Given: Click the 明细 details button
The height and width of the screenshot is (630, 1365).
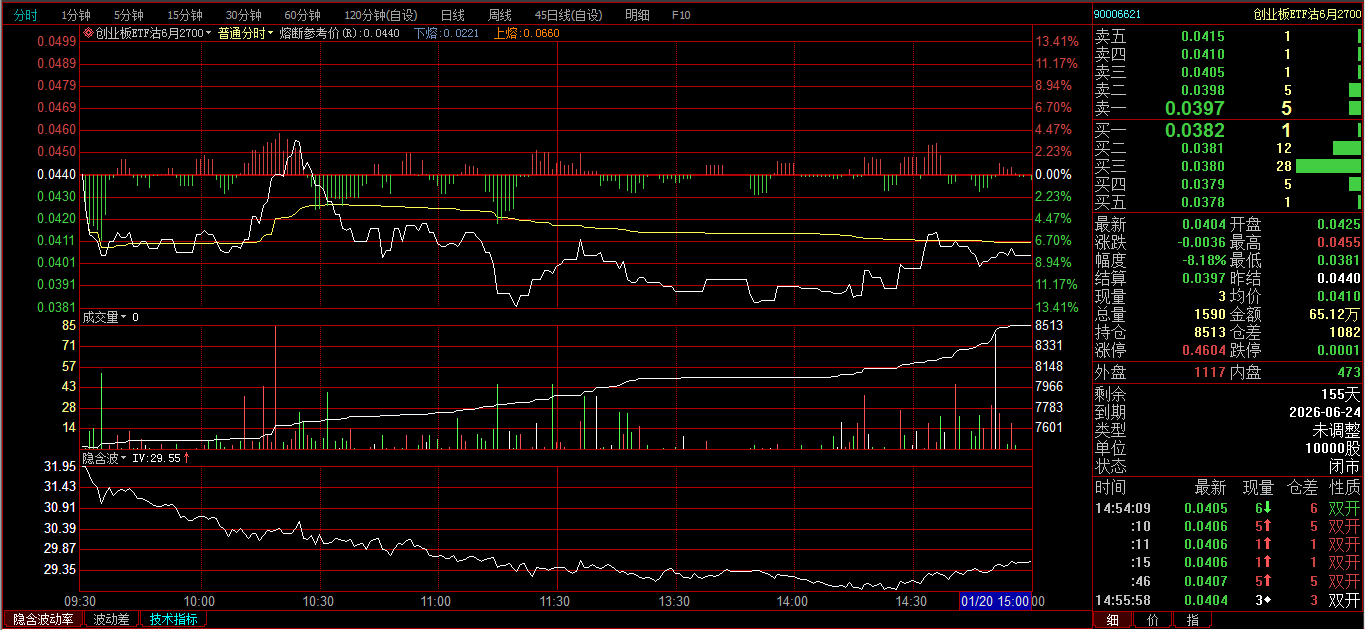Looking at the screenshot, I should [x=636, y=15].
